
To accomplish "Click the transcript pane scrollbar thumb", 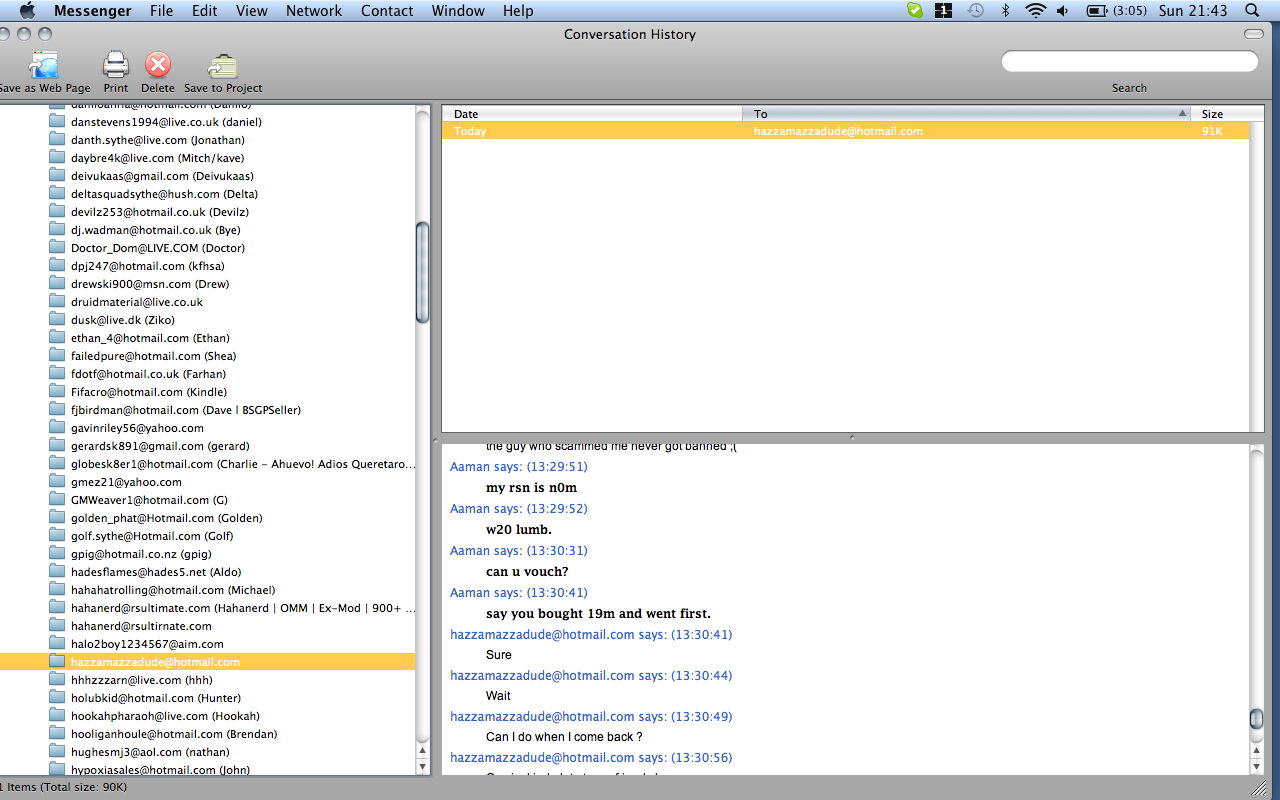I will (x=1256, y=718).
